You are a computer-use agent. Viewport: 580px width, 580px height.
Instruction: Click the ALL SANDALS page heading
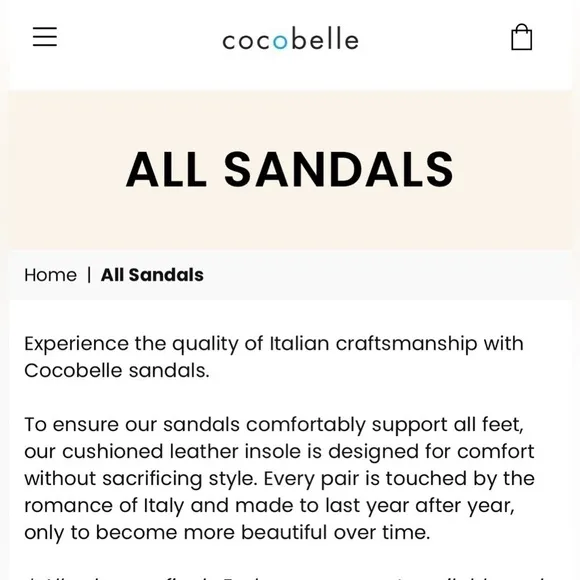pyautogui.click(x=290, y=170)
